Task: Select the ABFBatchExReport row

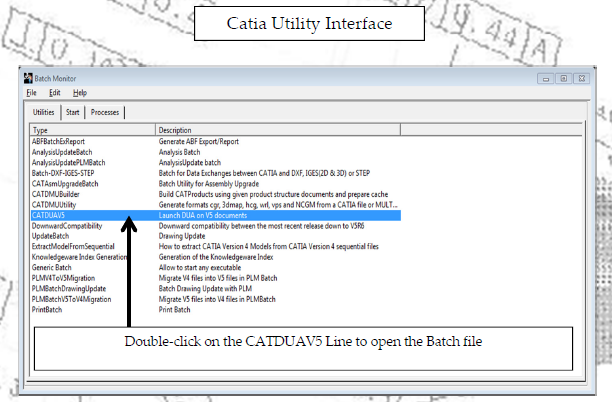Action: coord(215,142)
